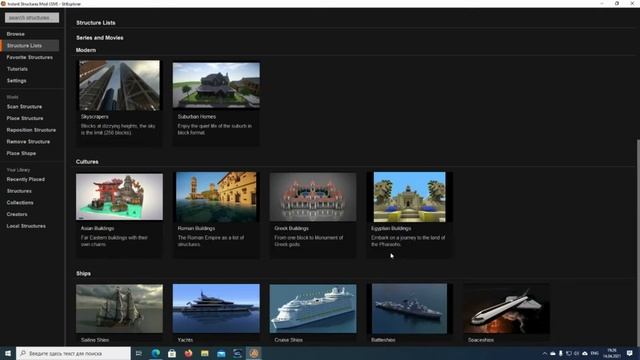Open the Sailing Ships thumbnail

[x=120, y=309]
